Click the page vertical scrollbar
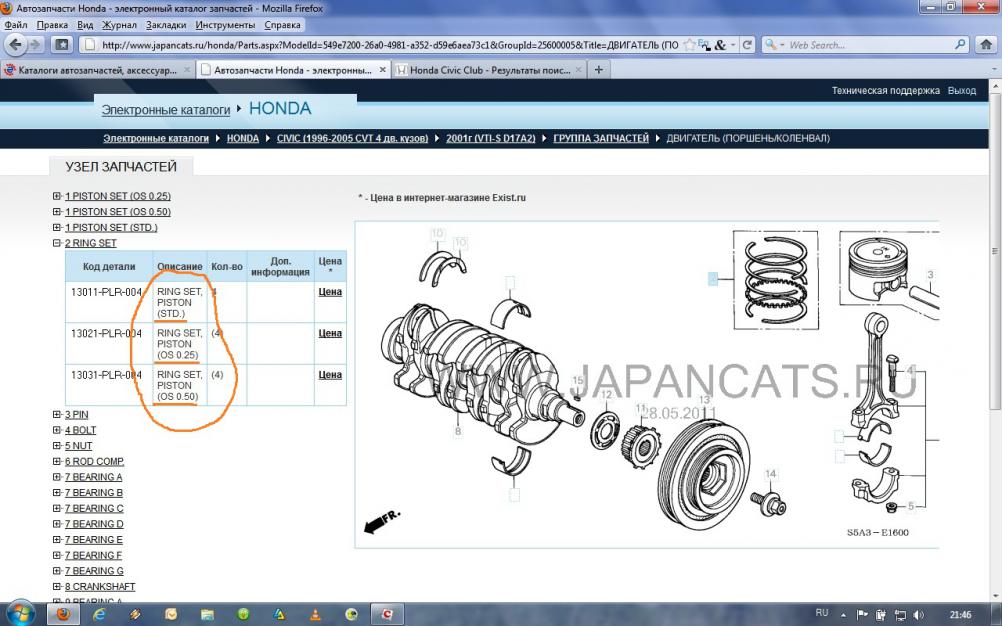 [x=996, y=249]
